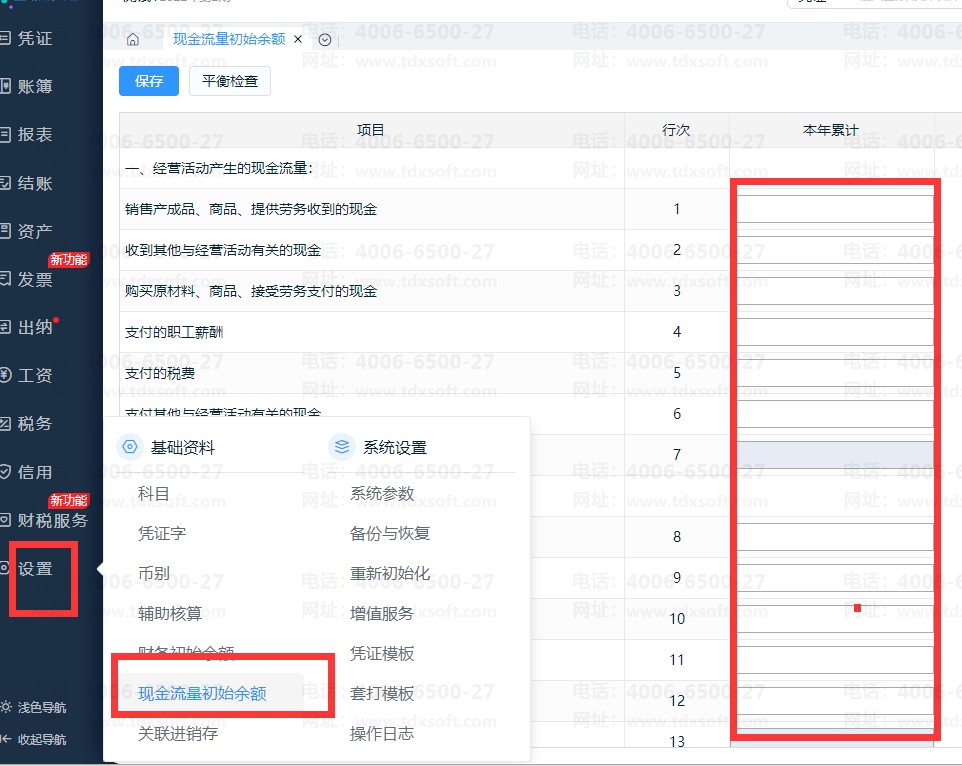This screenshot has height=766, width=962.
Task: Close the 现金流量初始余额 tab
Action: (298, 39)
